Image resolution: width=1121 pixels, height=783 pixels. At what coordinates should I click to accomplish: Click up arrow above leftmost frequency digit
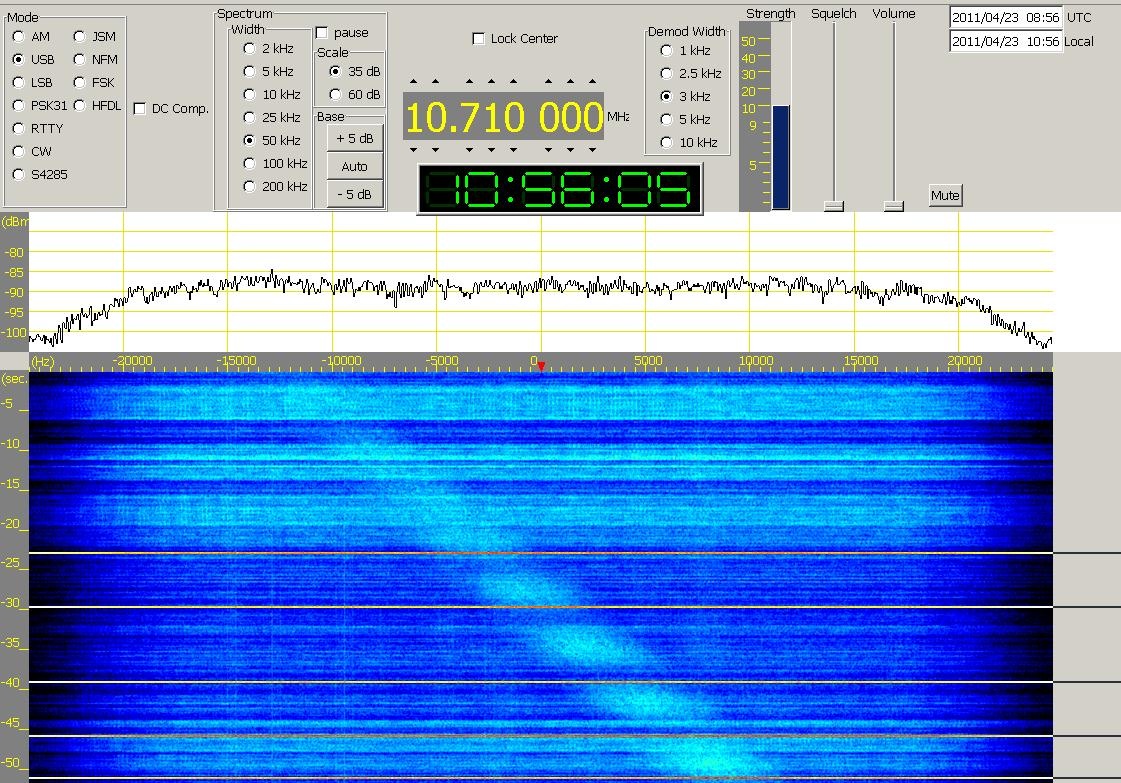pyautogui.click(x=414, y=82)
